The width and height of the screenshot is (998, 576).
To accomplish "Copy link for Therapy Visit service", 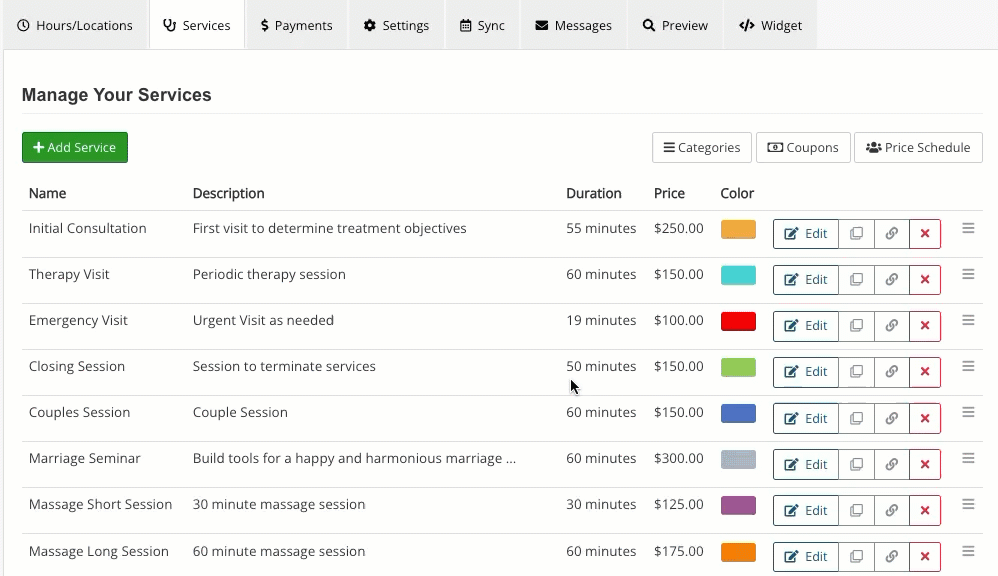I will click(x=891, y=280).
